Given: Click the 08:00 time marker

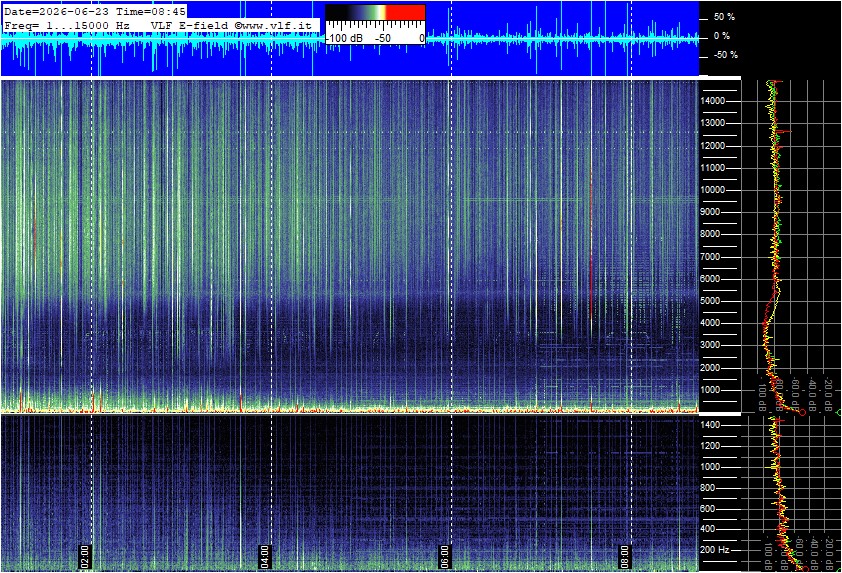Looking at the screenshot, I should pos(624,556).
